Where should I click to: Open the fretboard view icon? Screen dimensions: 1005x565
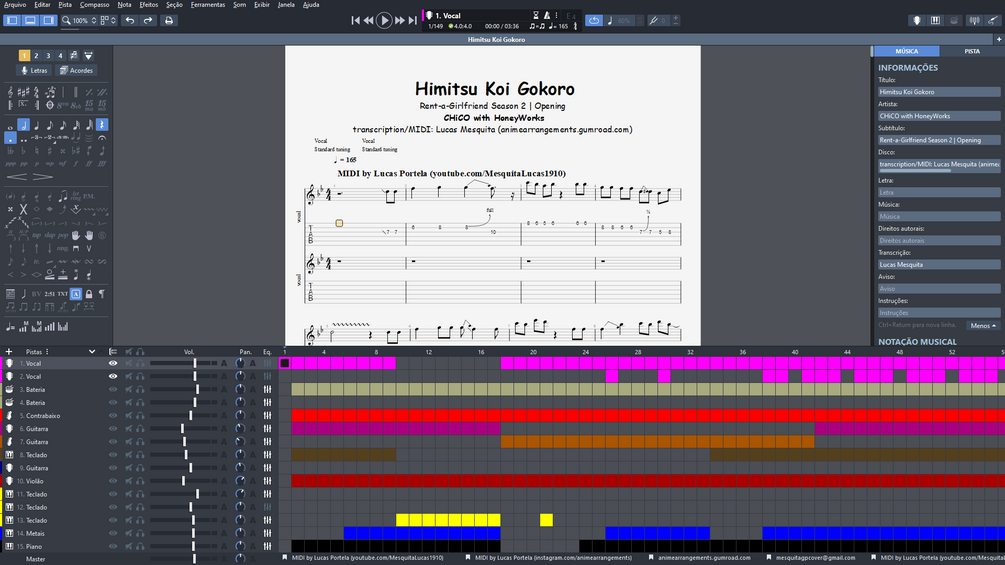[917, 20]
